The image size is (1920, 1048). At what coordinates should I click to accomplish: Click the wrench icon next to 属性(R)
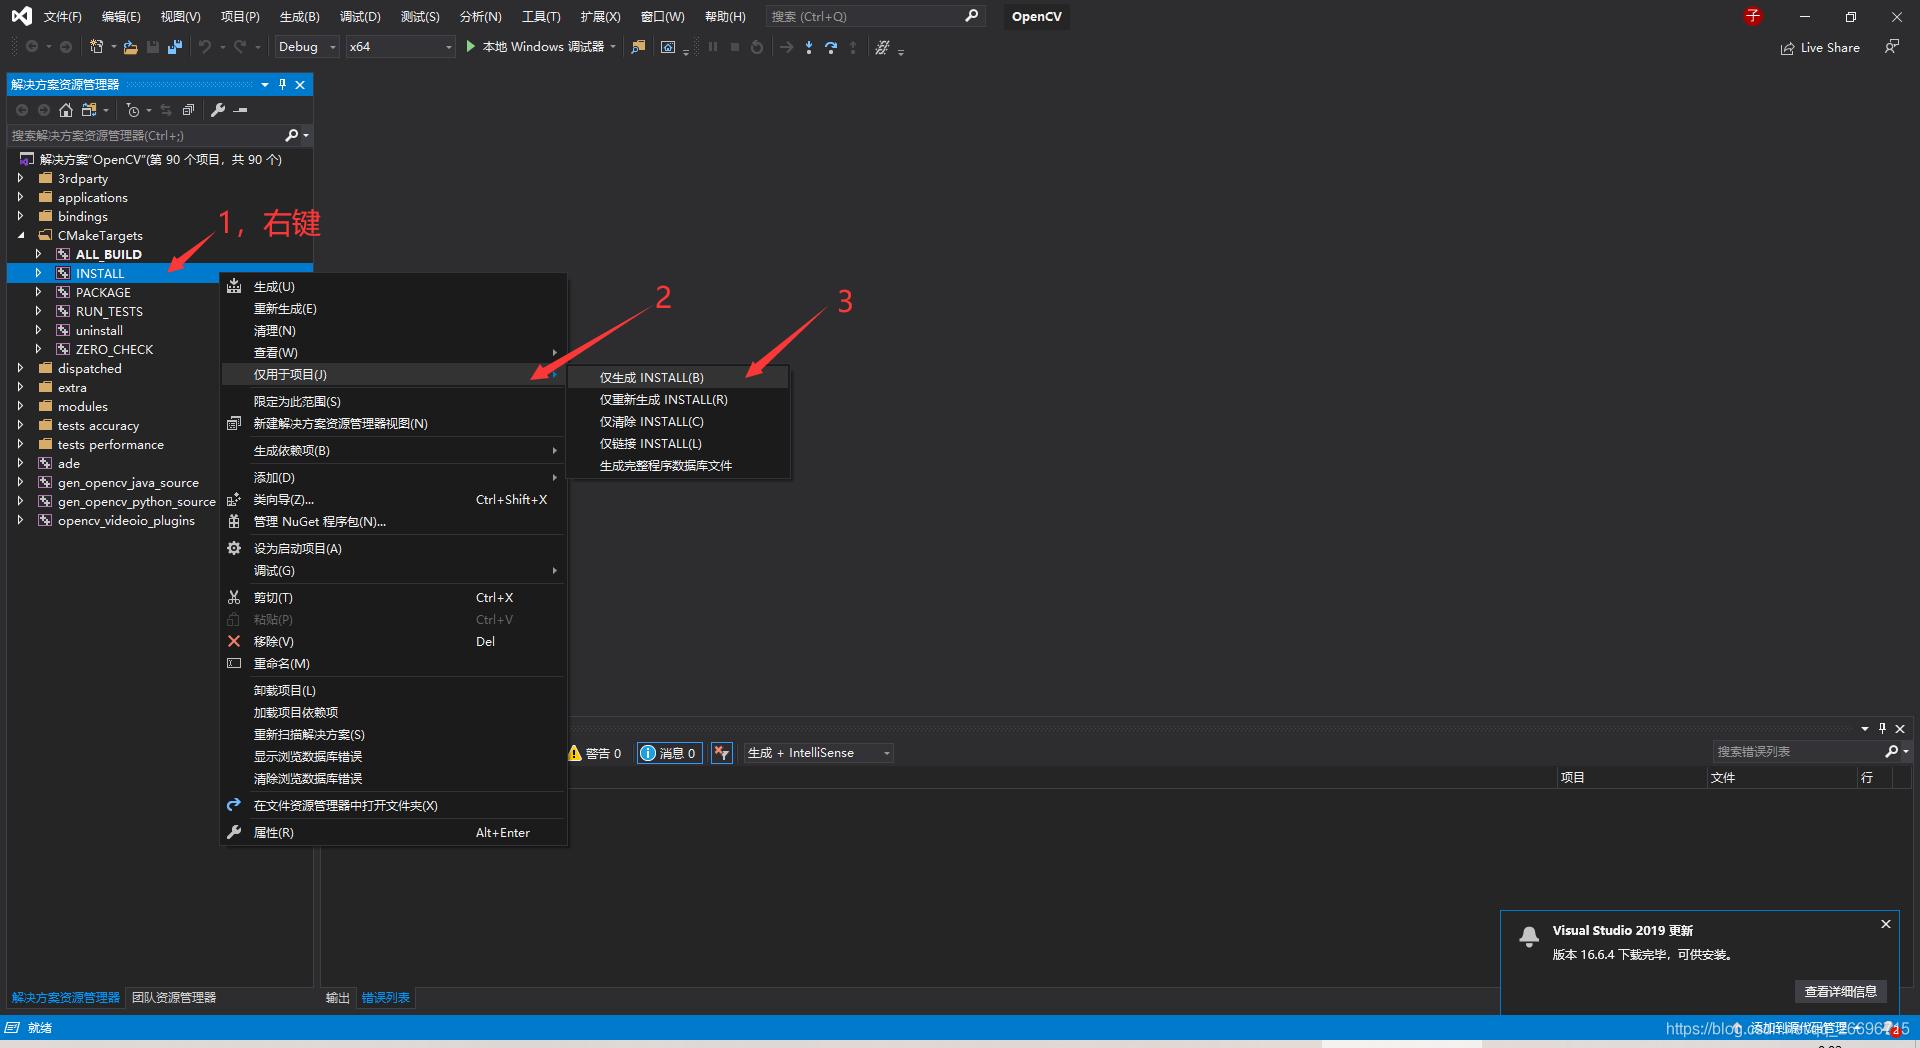point(234,832)
